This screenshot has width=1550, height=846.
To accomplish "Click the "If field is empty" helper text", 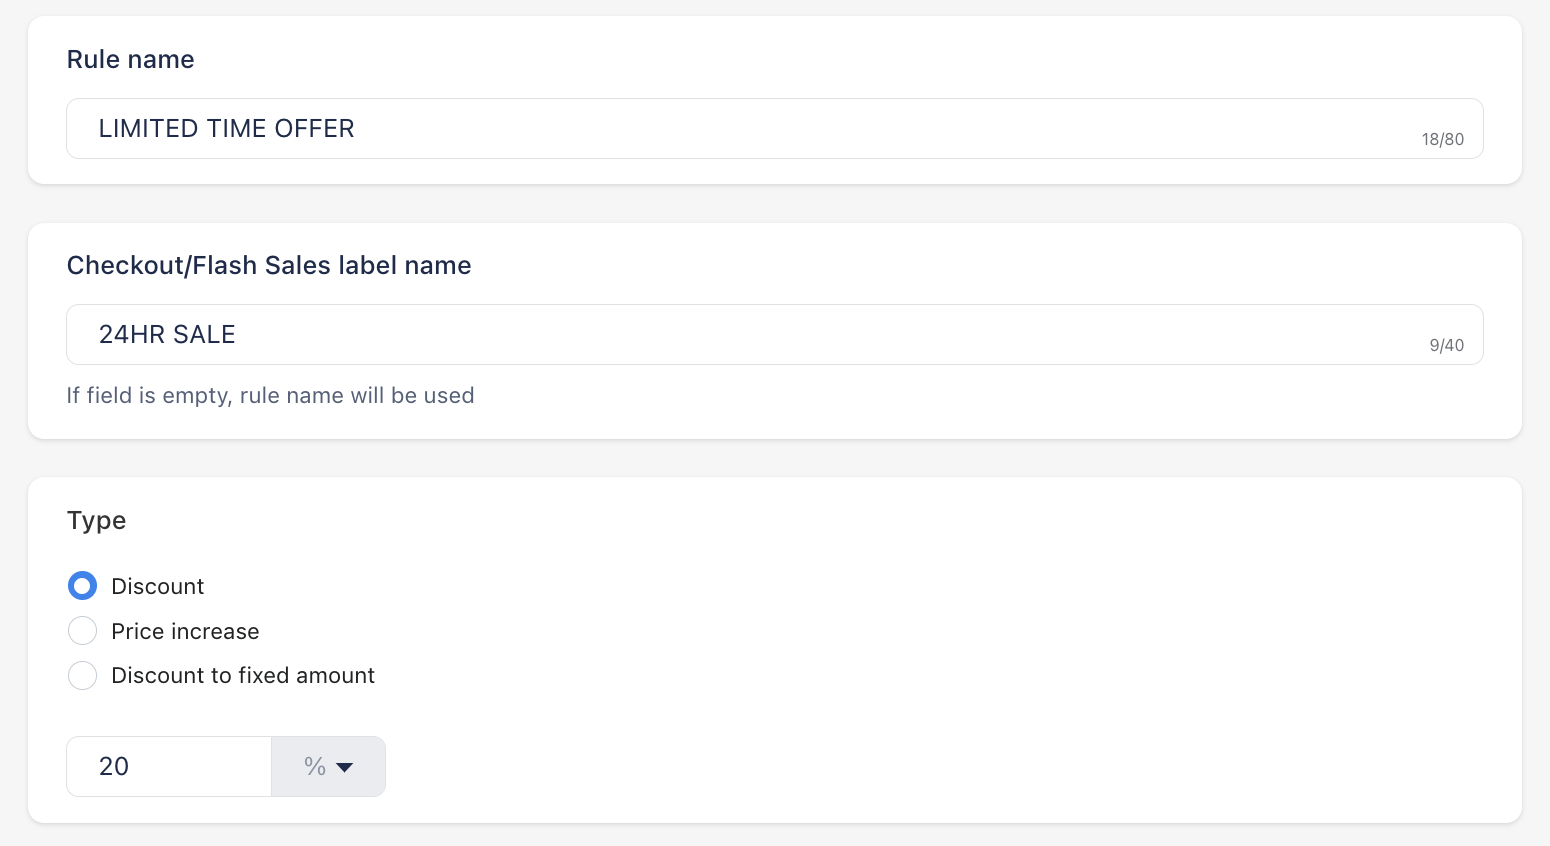I will 270,395.
